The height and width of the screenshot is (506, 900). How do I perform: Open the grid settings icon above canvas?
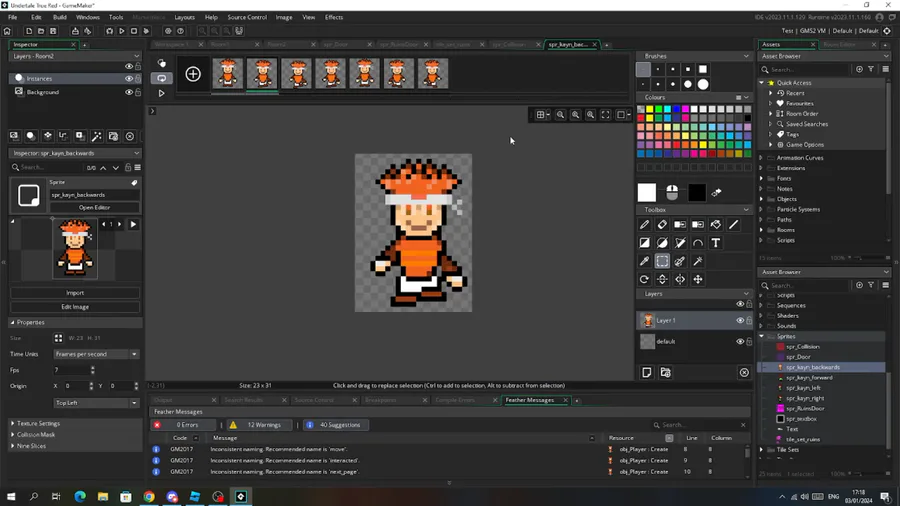pos(540,115)
